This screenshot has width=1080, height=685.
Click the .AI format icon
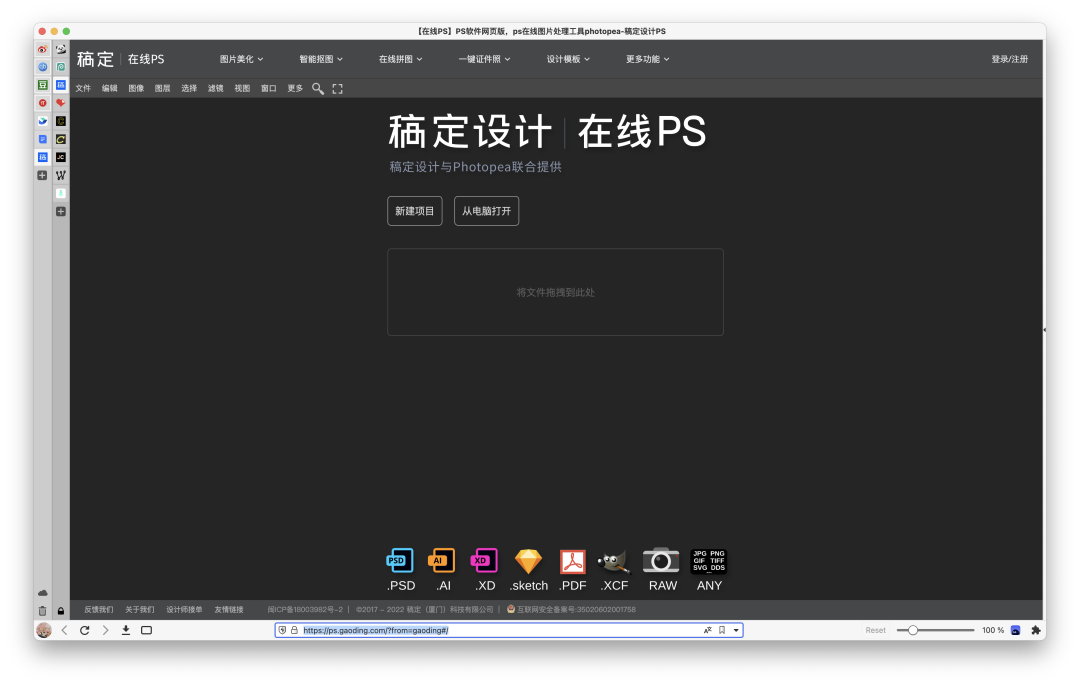point(442,561)
